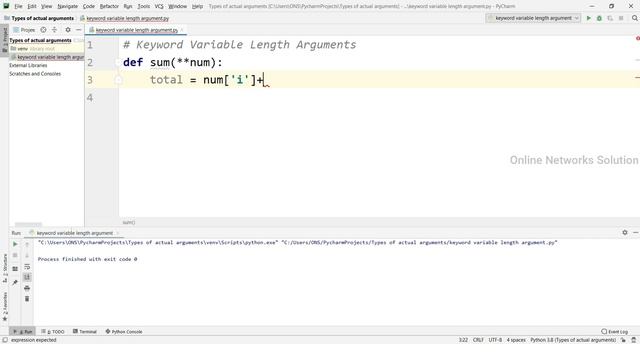Viewport: 640px width, 360px height.
Task: Select Scratches and Consoles node
Action: point(35,74)
